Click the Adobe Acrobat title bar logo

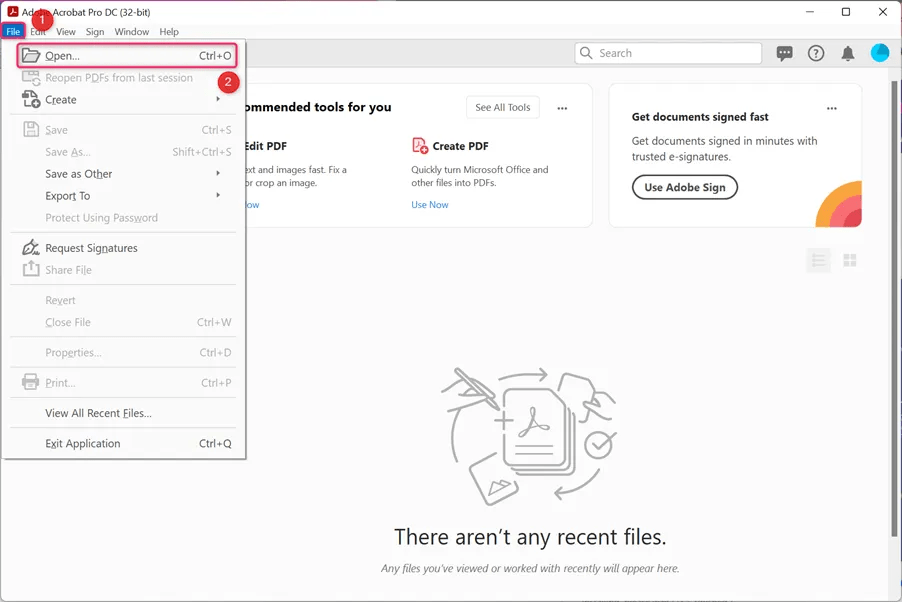(13, 12)
